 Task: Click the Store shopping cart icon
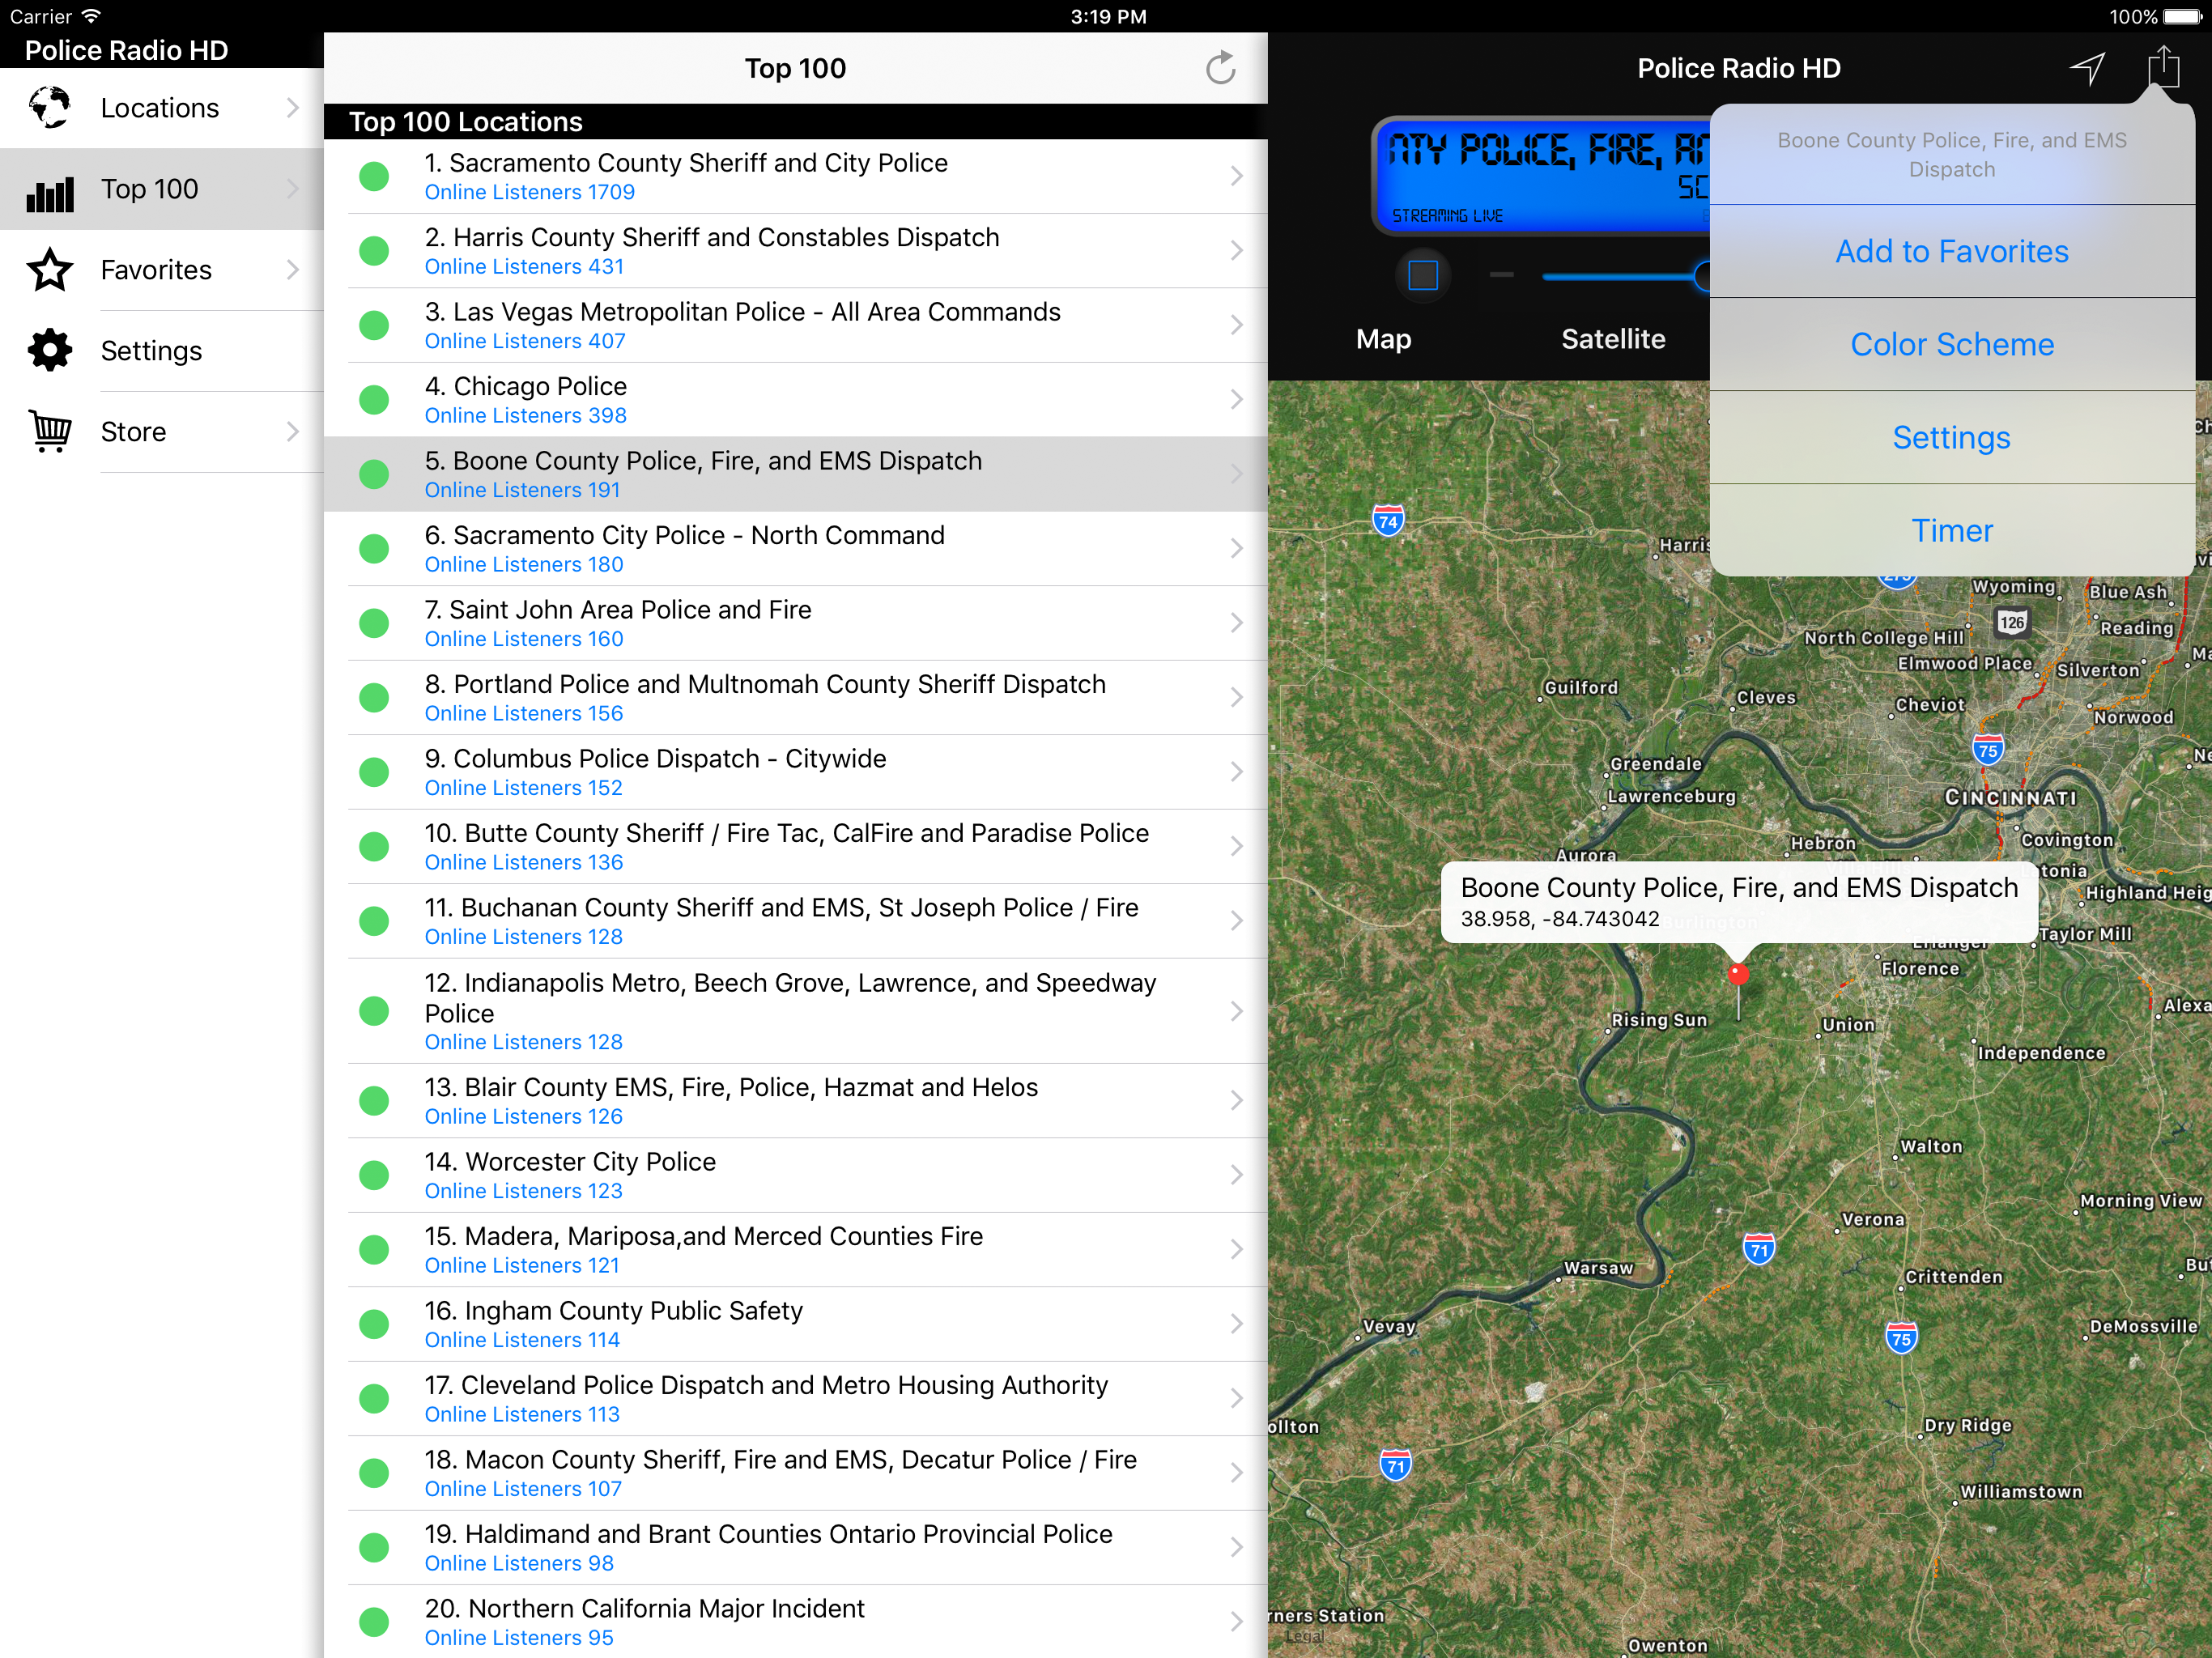coord(50,432)
